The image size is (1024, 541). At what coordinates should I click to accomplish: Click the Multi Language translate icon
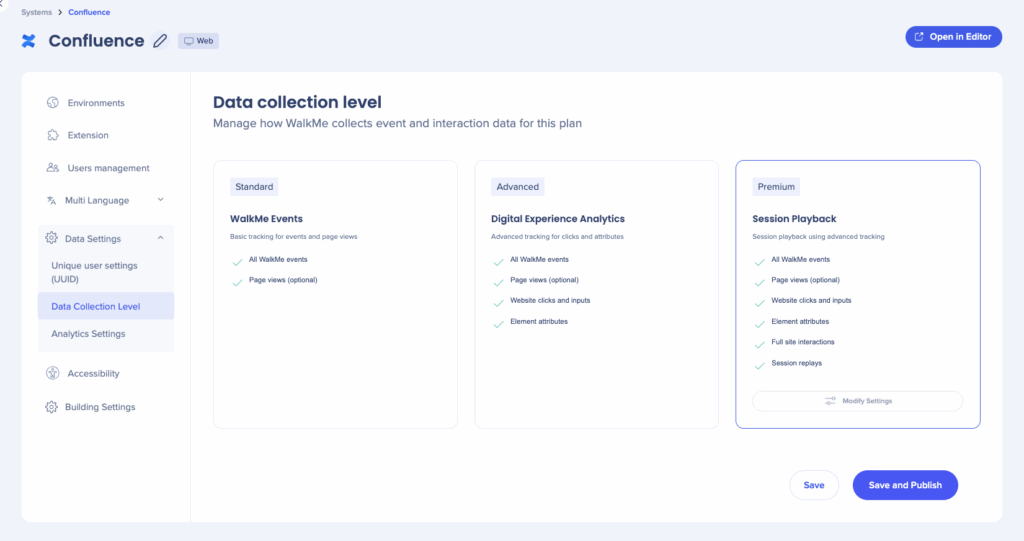point(52,200)
